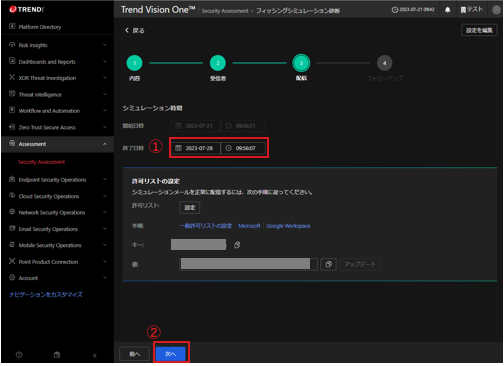The width and height of the screenshot is (504, 366).
Task: Click the 設定 allow list button
Action: 190,207
